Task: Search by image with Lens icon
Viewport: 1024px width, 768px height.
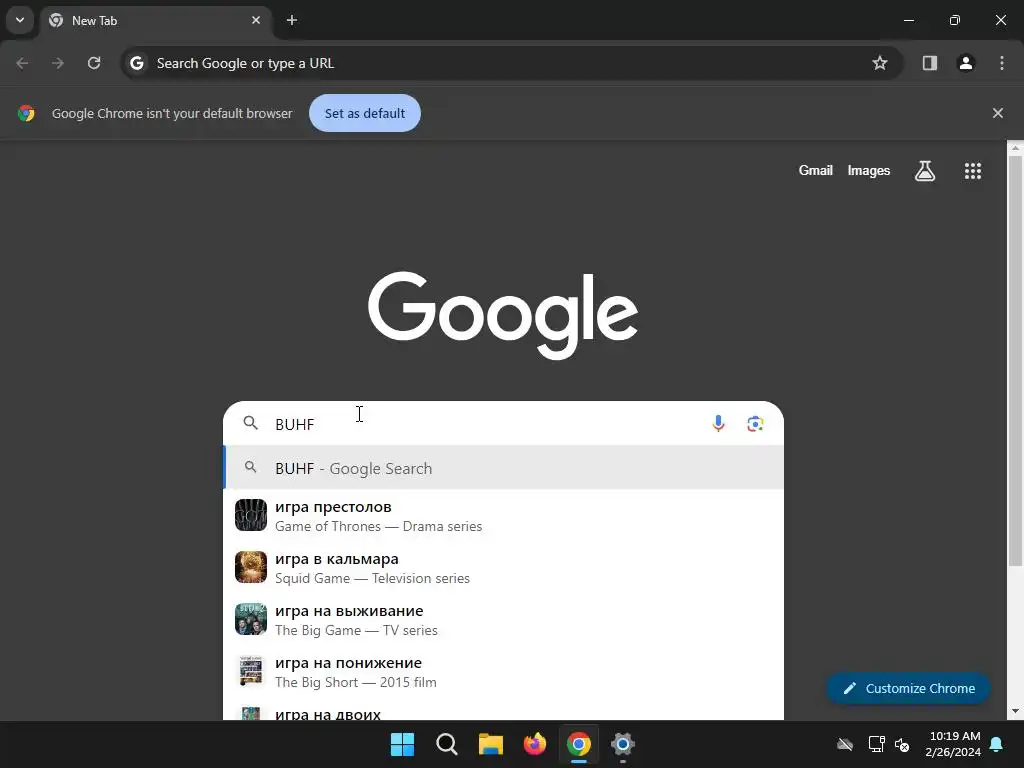Action: [x=755, y=424]
